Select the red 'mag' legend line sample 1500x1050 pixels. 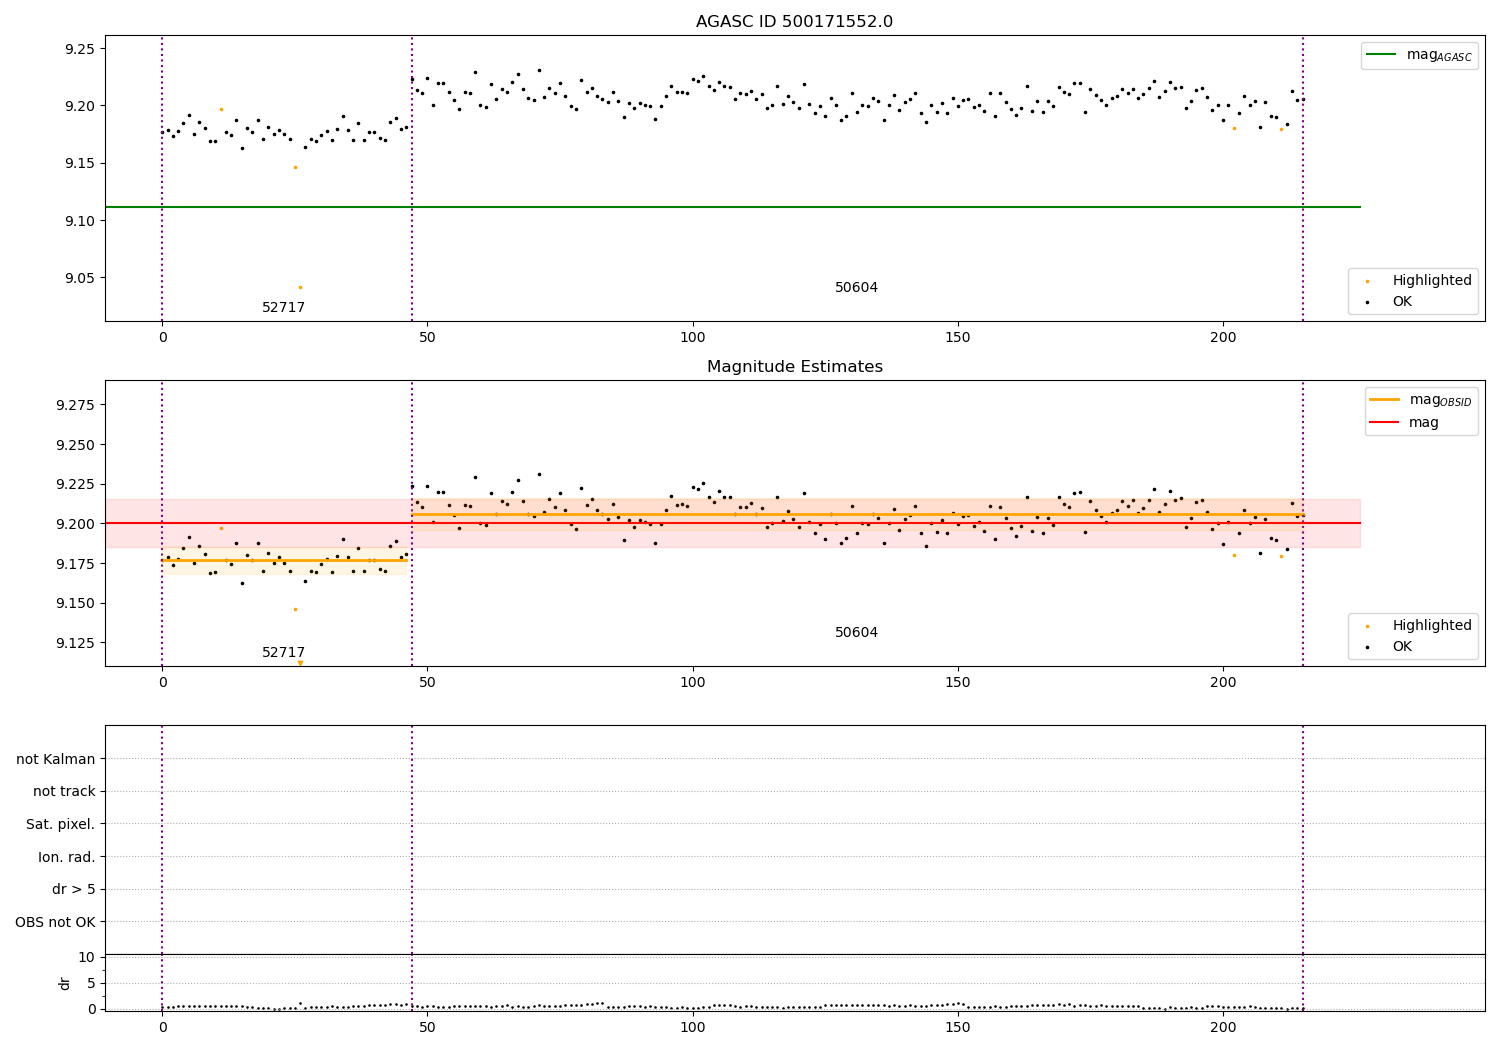pyautogui.click(x=1386, y=423)
